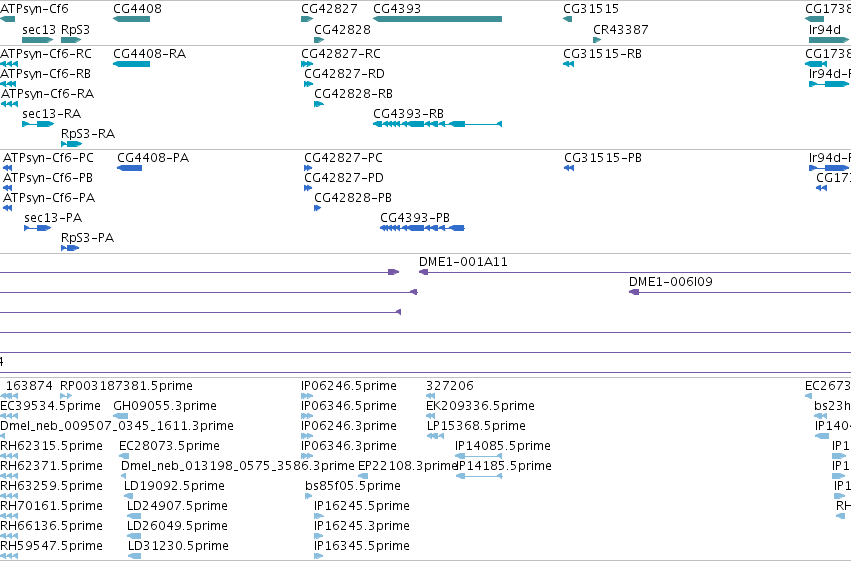
Task: Click the LD19092.5prime EST
Action: click(127, 496)
